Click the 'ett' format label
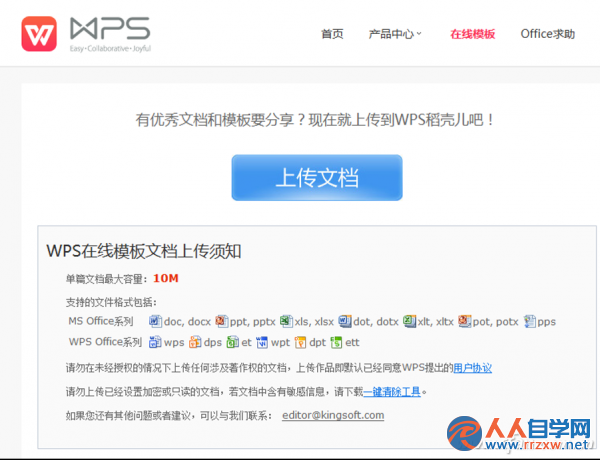Image resolution: width=600 pixels, height=460 pixels. click(352, 343)
